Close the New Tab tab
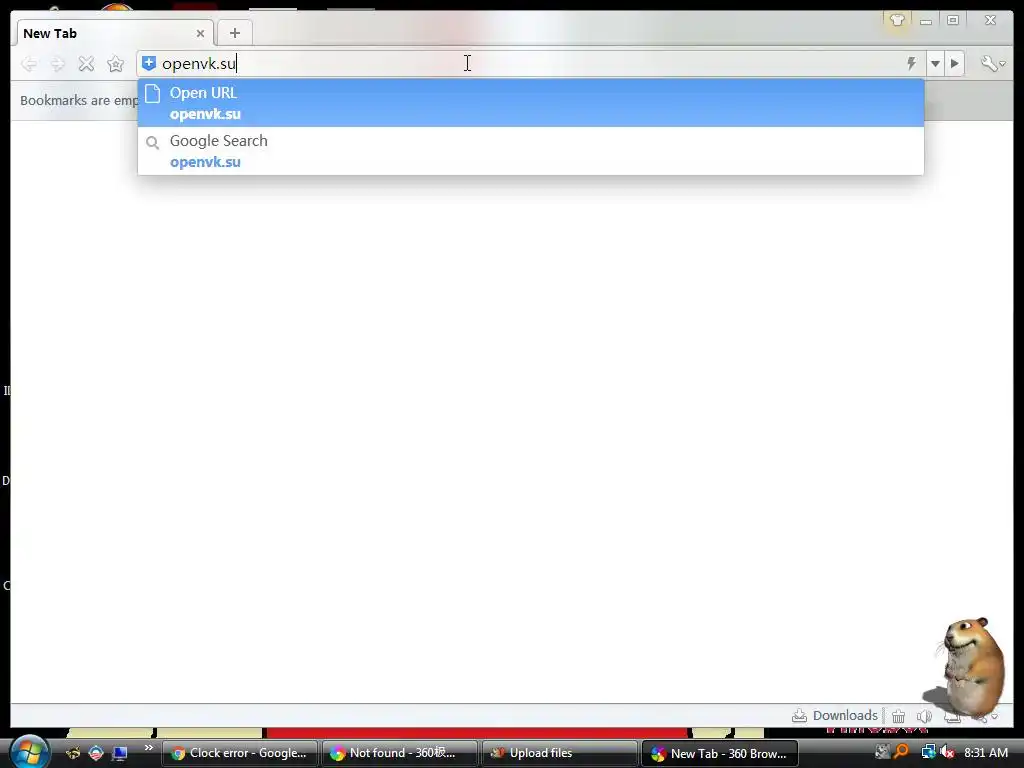The width and height of the screenshot is (1024, 768). [x=200, y=33]
